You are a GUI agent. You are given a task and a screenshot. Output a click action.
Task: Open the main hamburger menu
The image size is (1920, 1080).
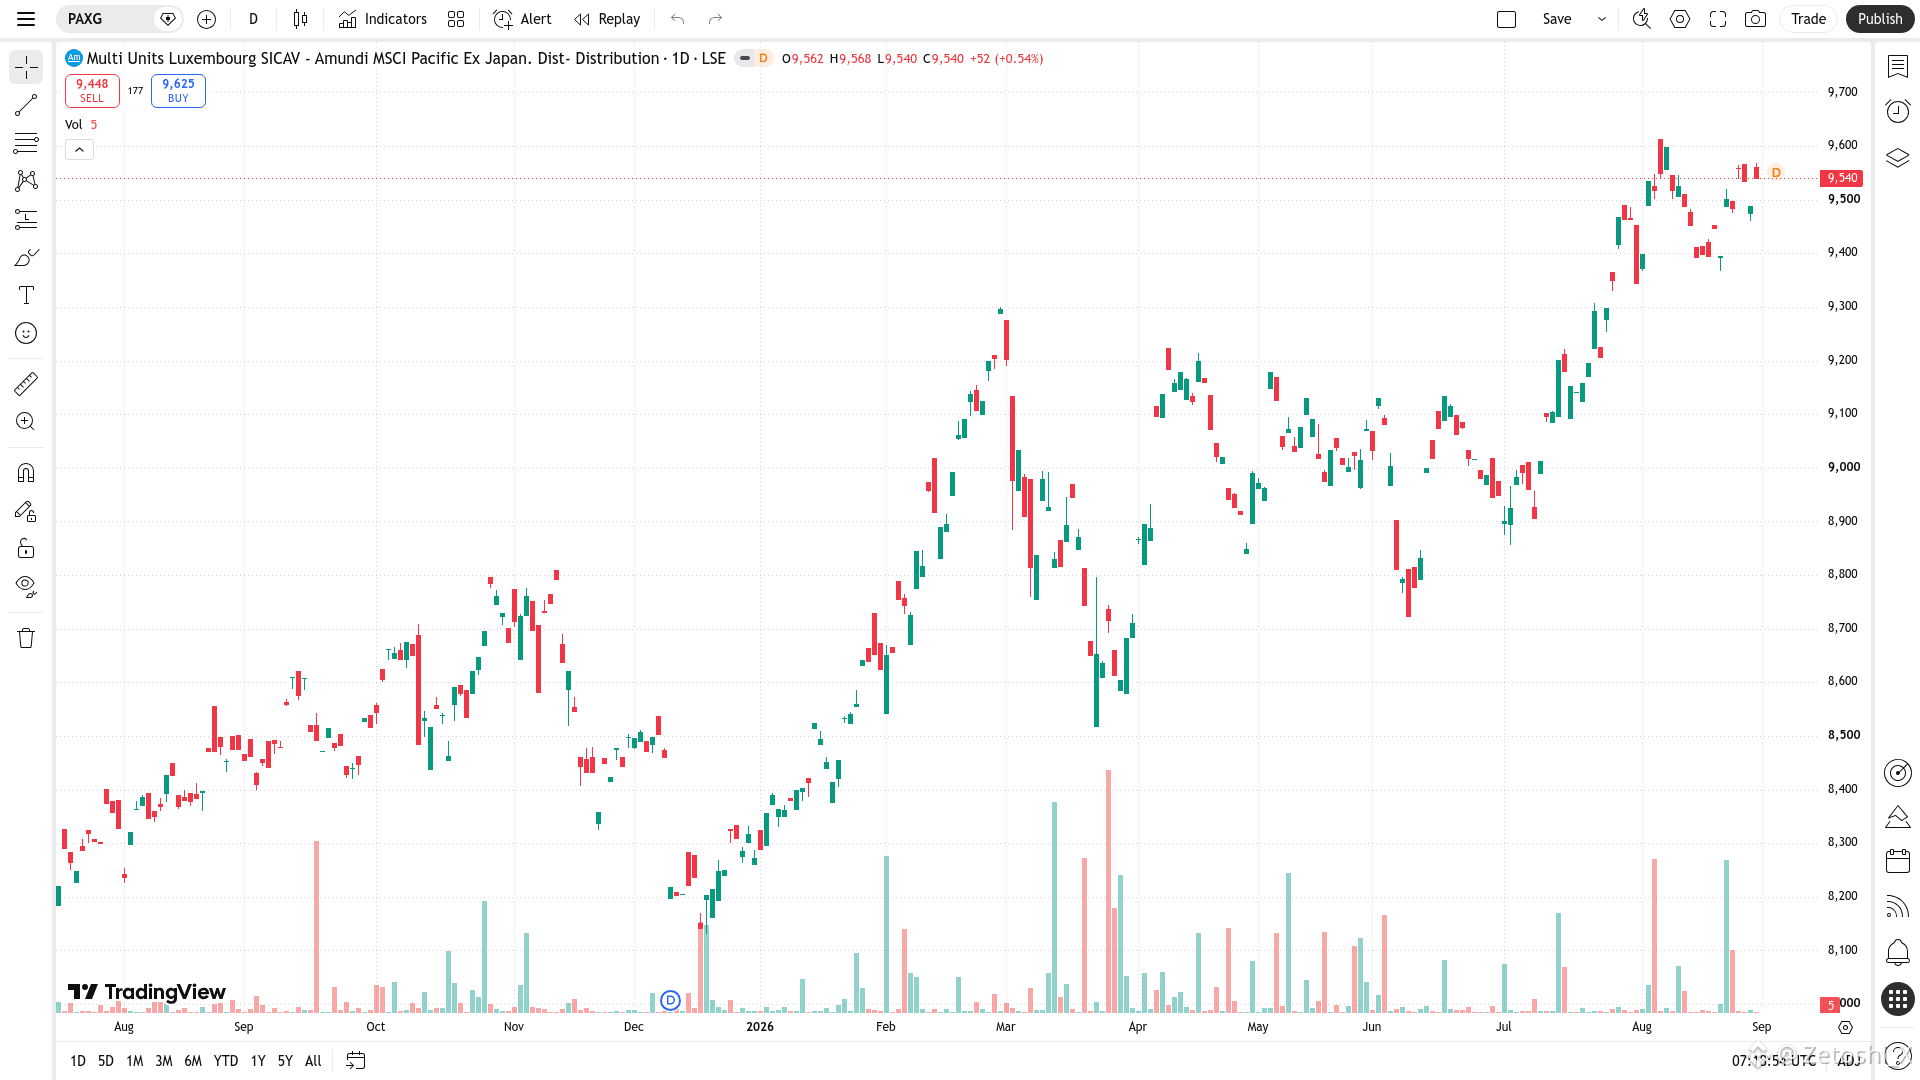click(26, 19)
